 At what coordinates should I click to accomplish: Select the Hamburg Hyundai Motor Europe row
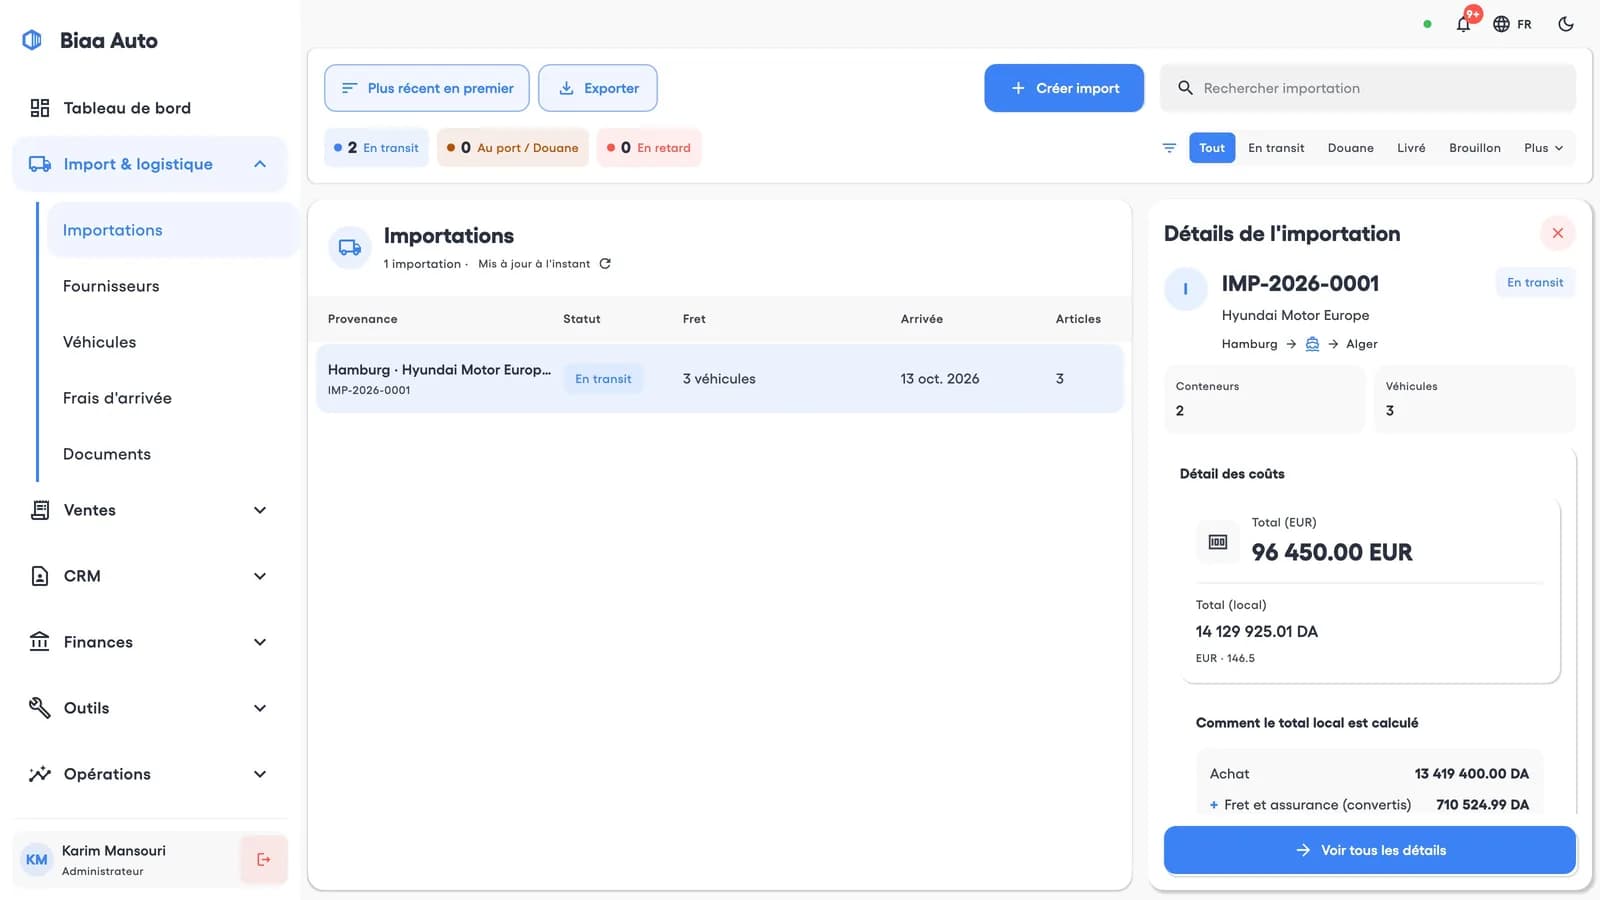pyautogui.click(x=720, y=379)
